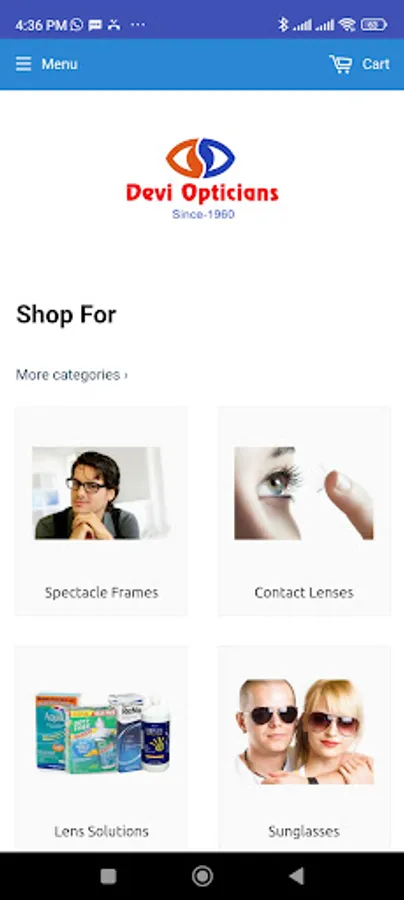
Task: Tap the contact lens eye thumbnail
Action: pos(304,493)
